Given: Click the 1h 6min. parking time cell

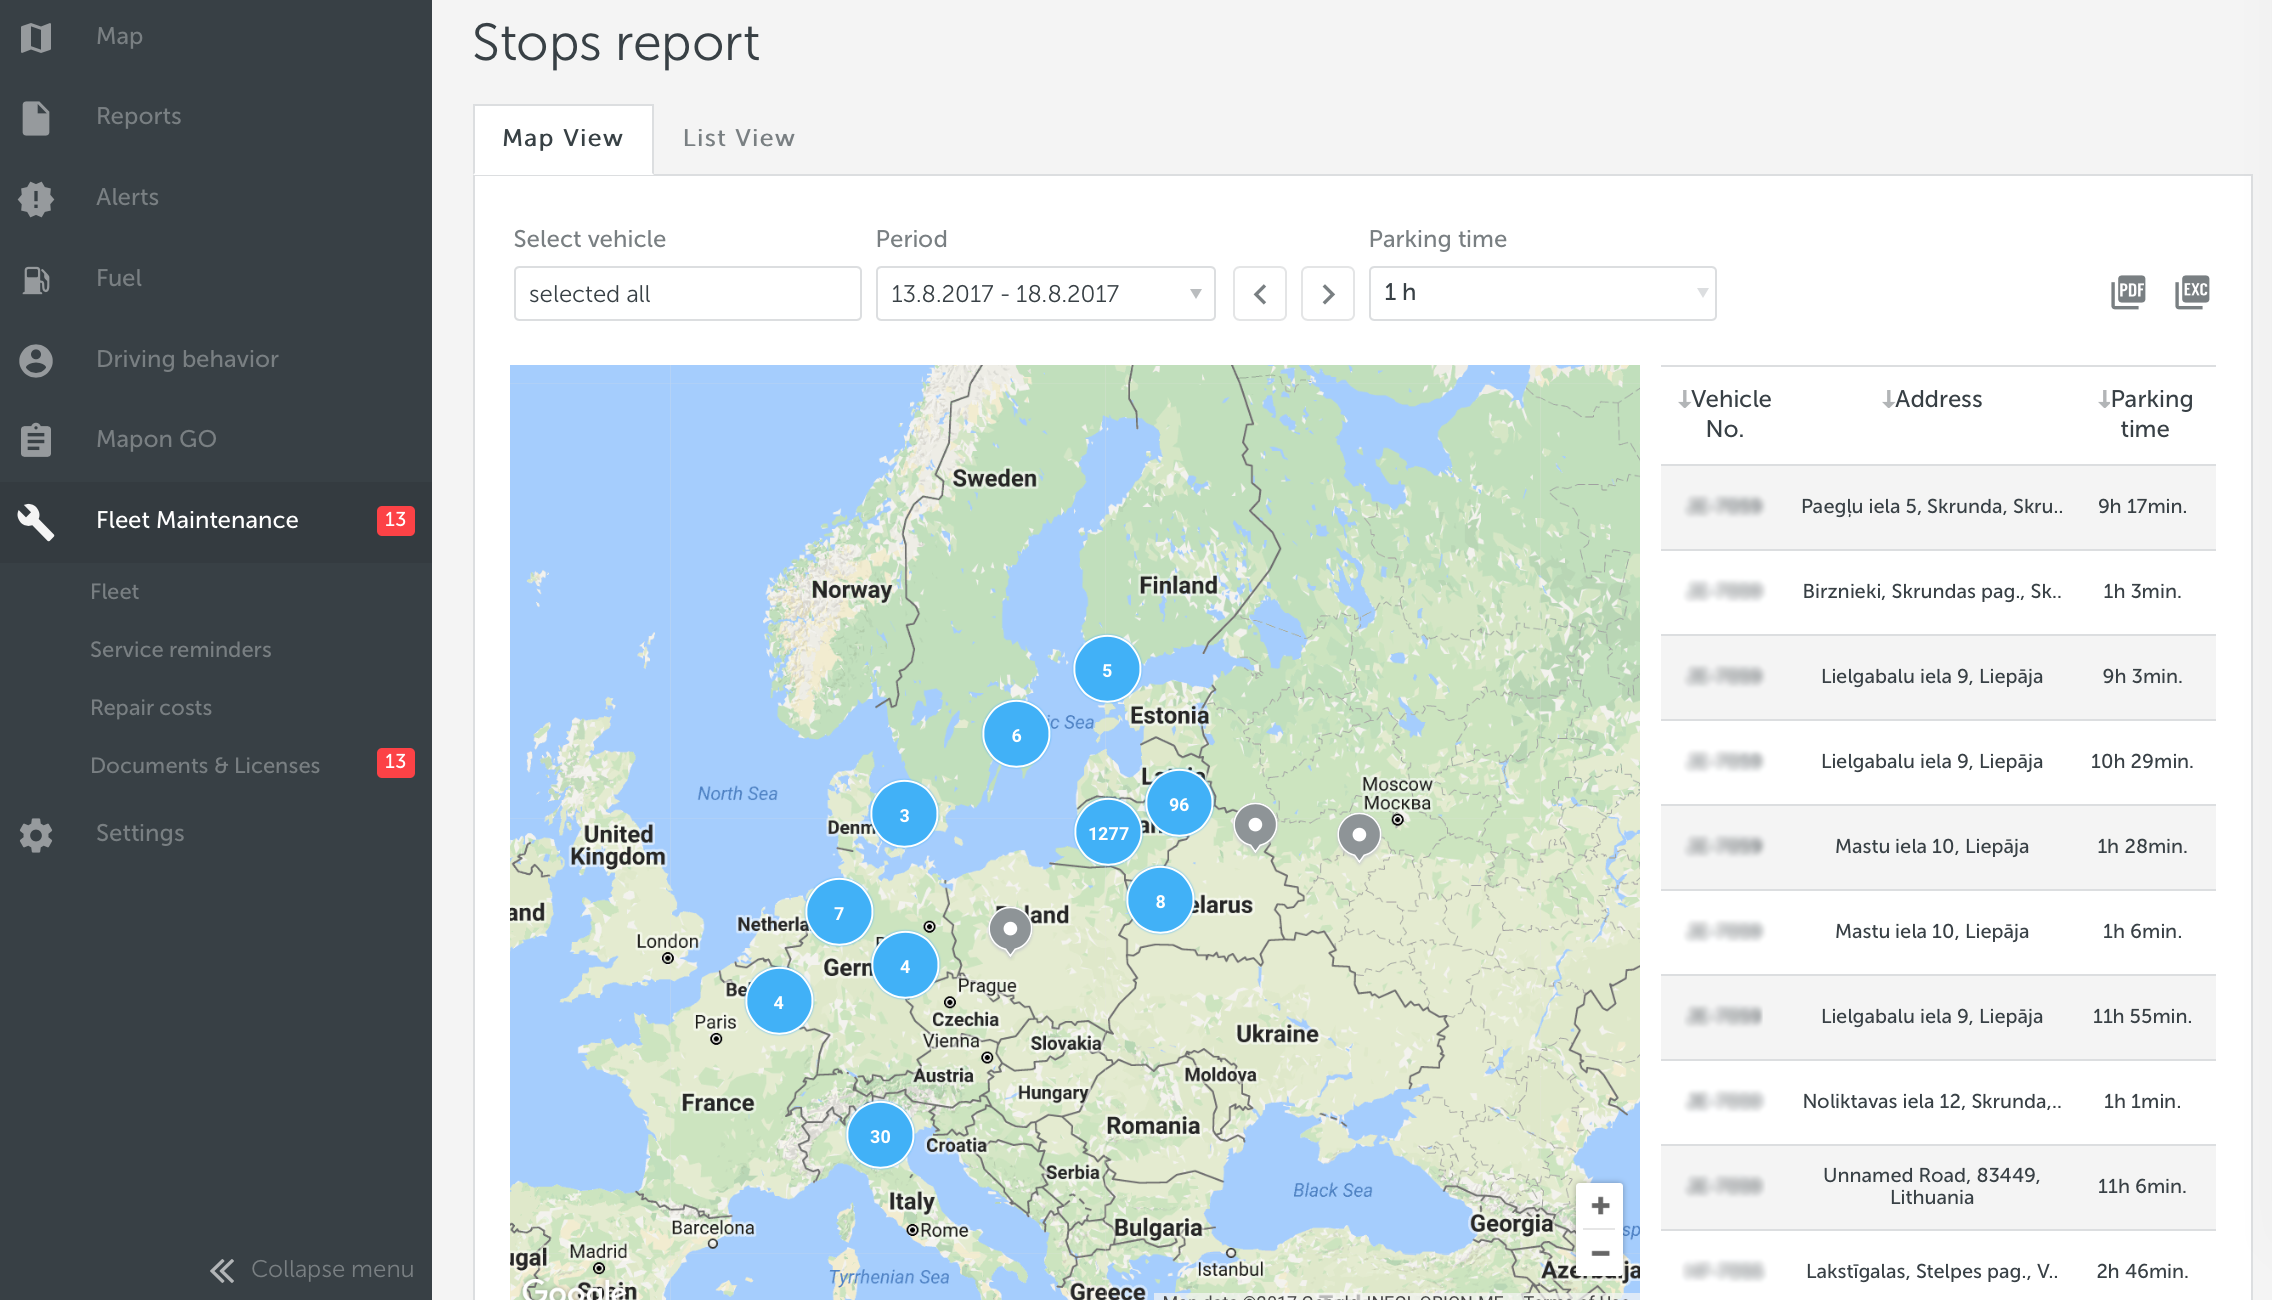Looking at the screenshot, I should pos(2142,931).
